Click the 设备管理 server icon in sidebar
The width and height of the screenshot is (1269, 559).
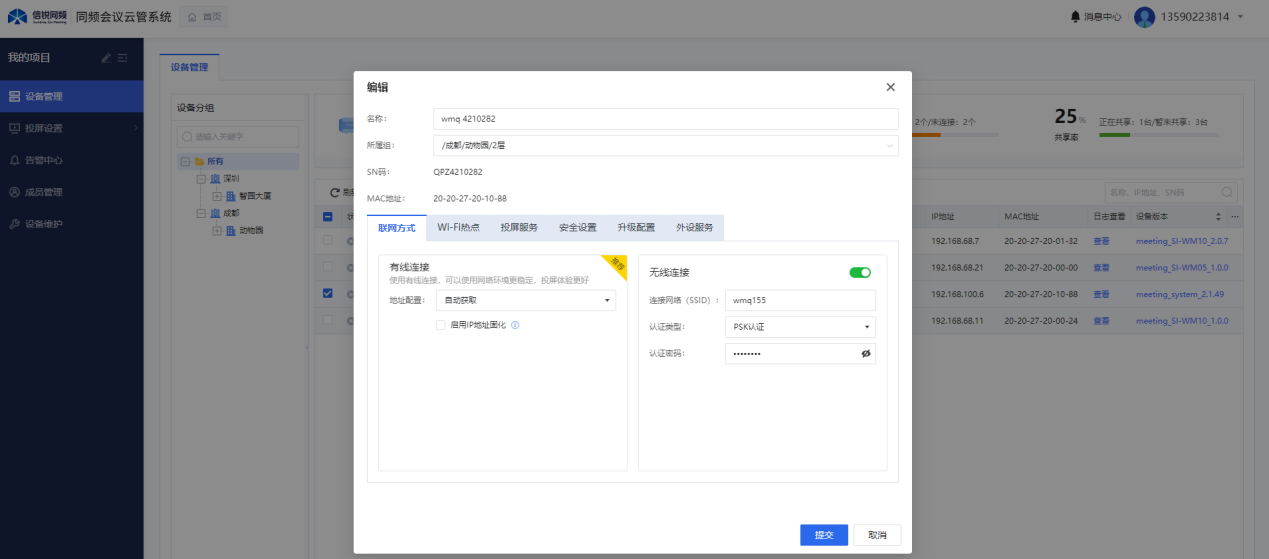(14, 97)
